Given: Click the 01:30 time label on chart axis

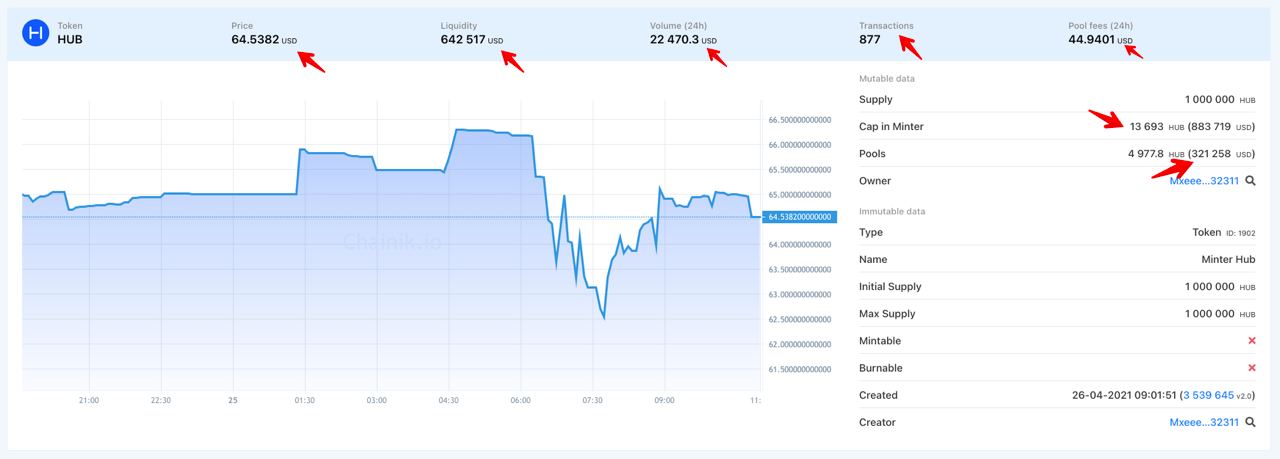Looking at the screenshot, I should pos(304,400).
